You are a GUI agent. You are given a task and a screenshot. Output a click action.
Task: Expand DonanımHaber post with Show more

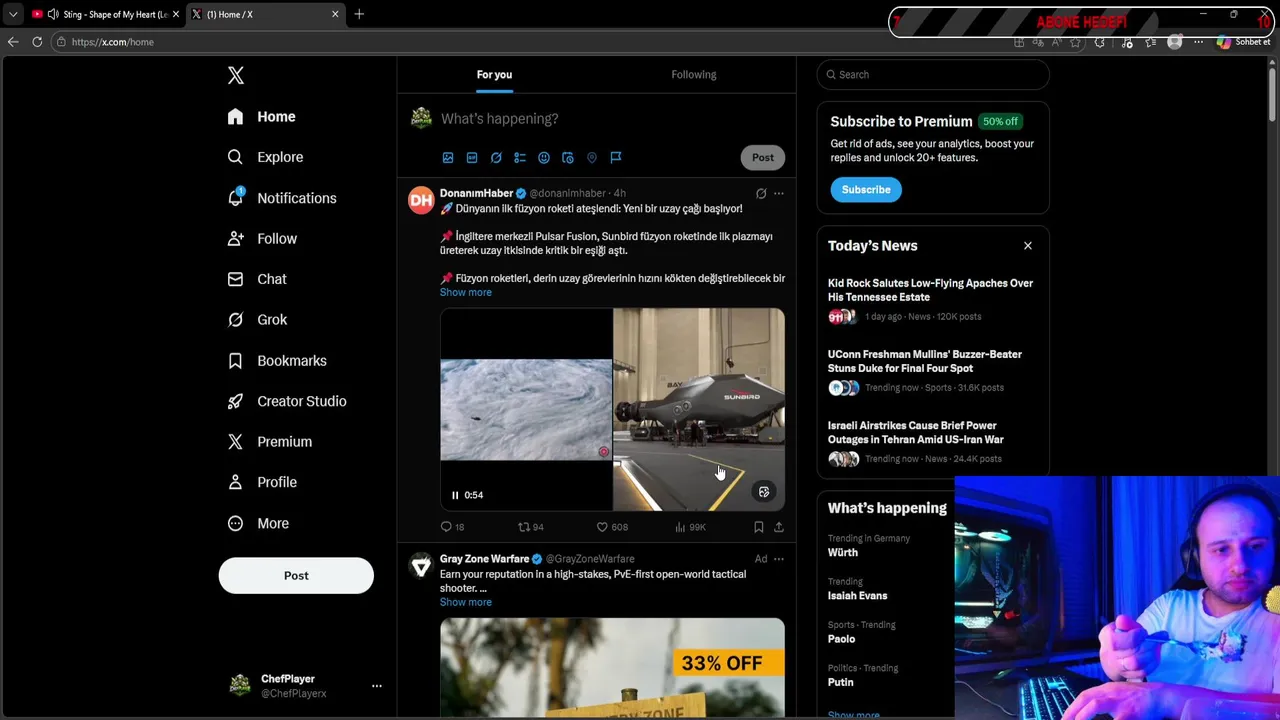click(466, 292)
